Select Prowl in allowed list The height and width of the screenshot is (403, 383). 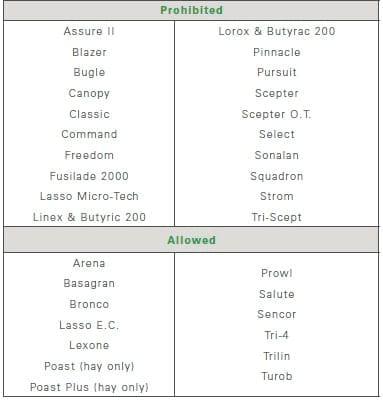pos(277,273)
